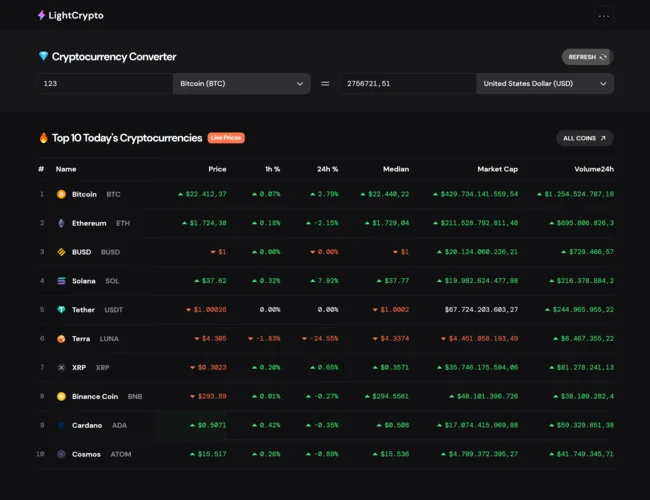Select the Tether name in row 5
This screenshot has height=500, width=650.
click(x=83, y=310)
